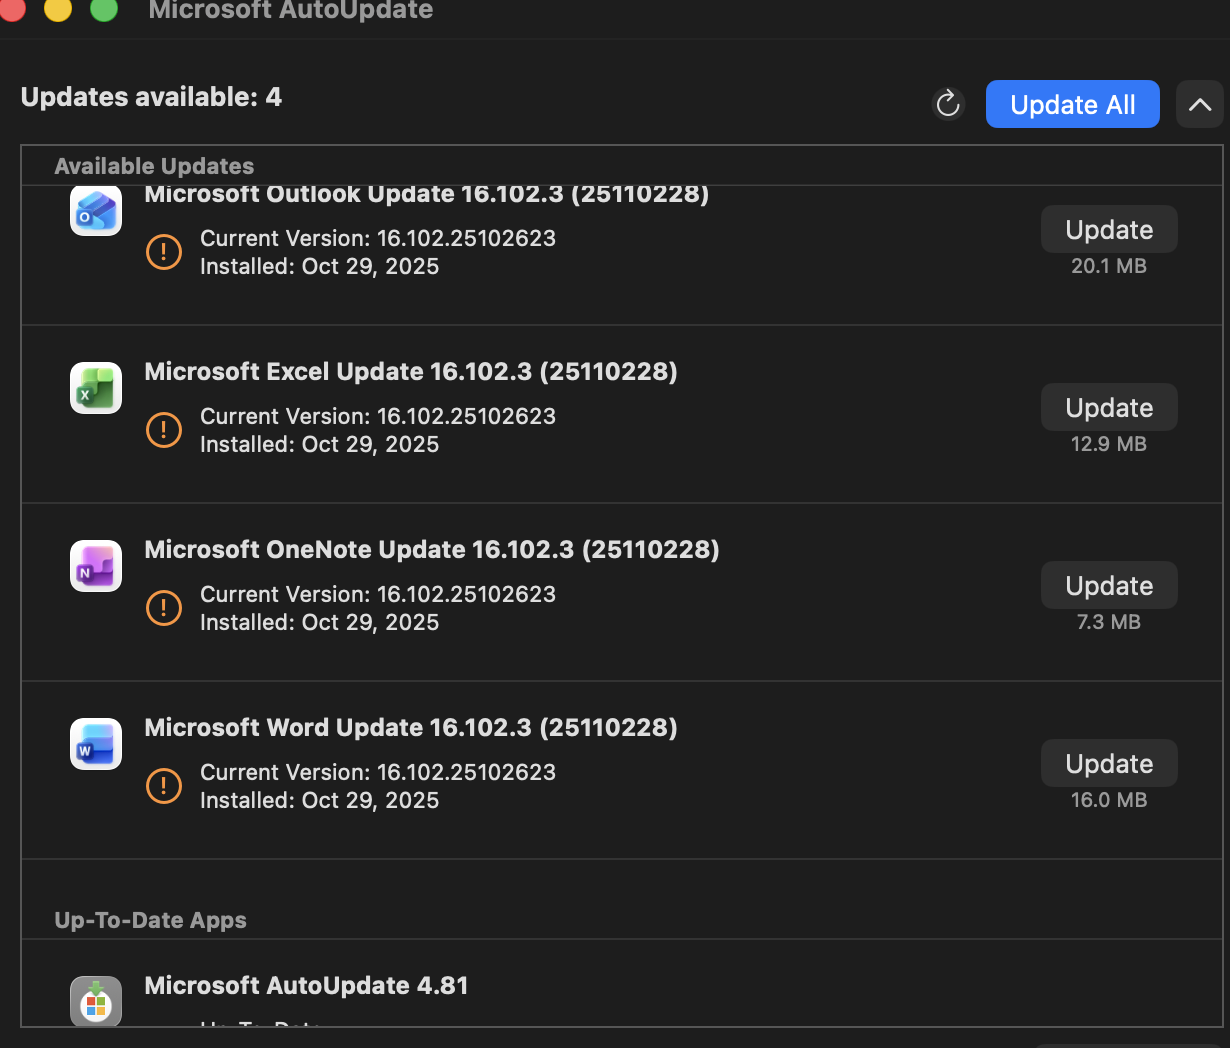Click Outlook's Current Version text
The image size is (1230, 1048).
(x=378, y=238)
